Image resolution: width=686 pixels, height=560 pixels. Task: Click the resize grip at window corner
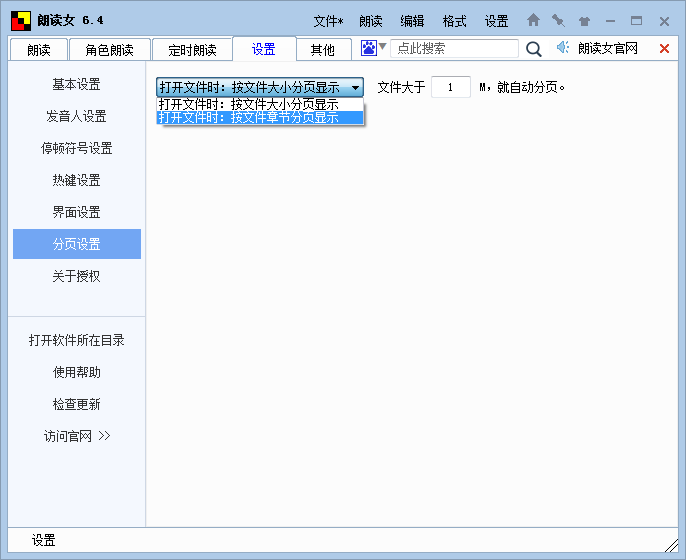[x=671, y=545]
